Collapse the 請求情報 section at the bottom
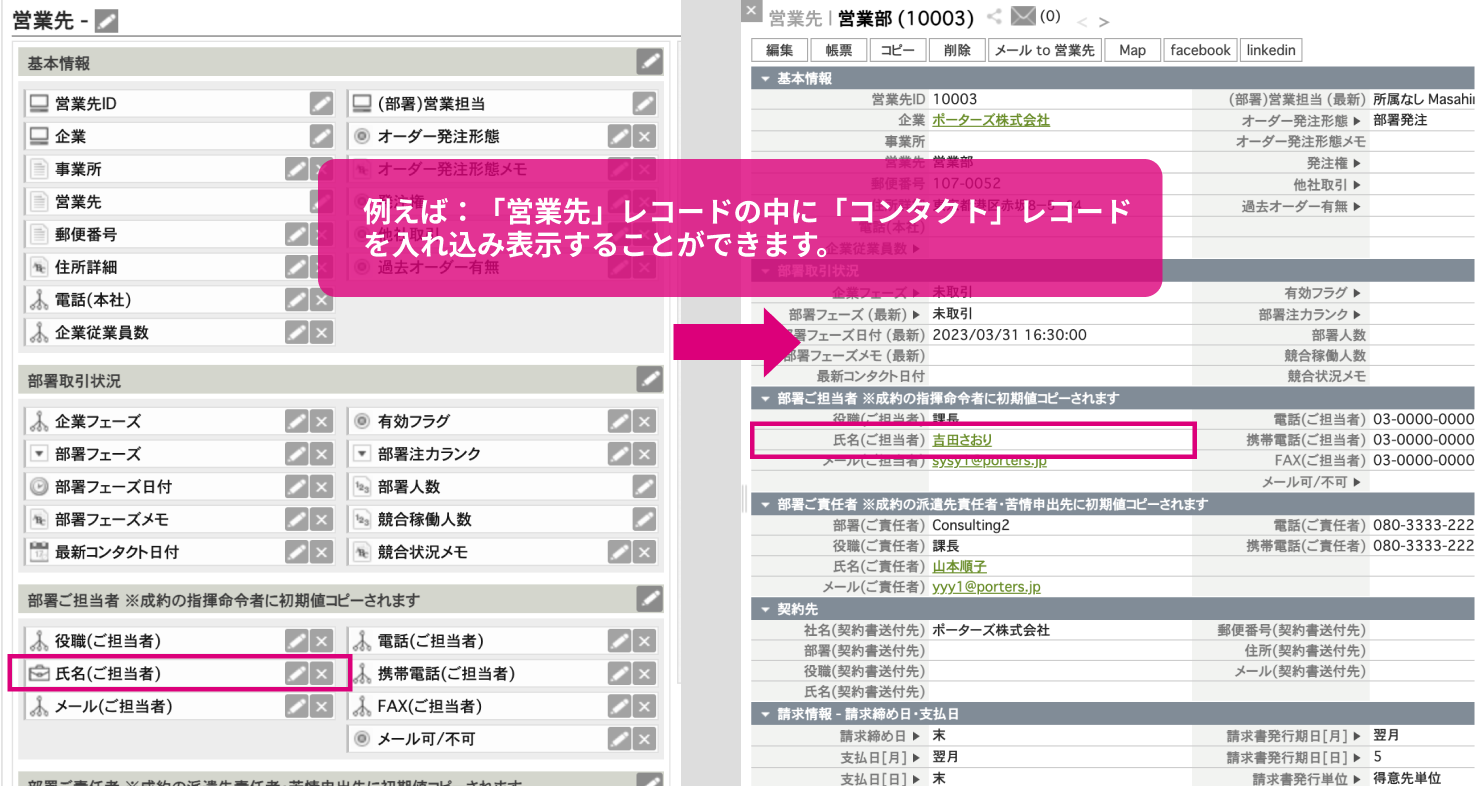 (766, 713)
